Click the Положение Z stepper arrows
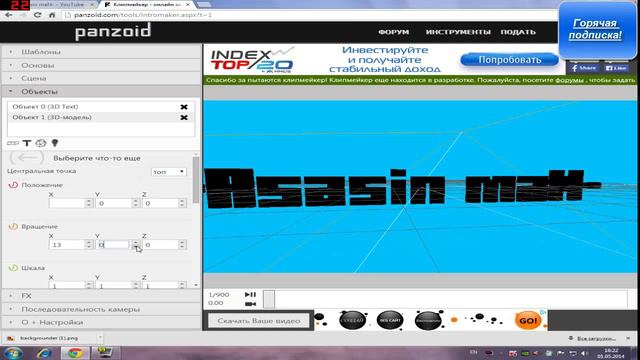Image resolution: width=640 pixels, height=360 pixels. pos(182,203)
